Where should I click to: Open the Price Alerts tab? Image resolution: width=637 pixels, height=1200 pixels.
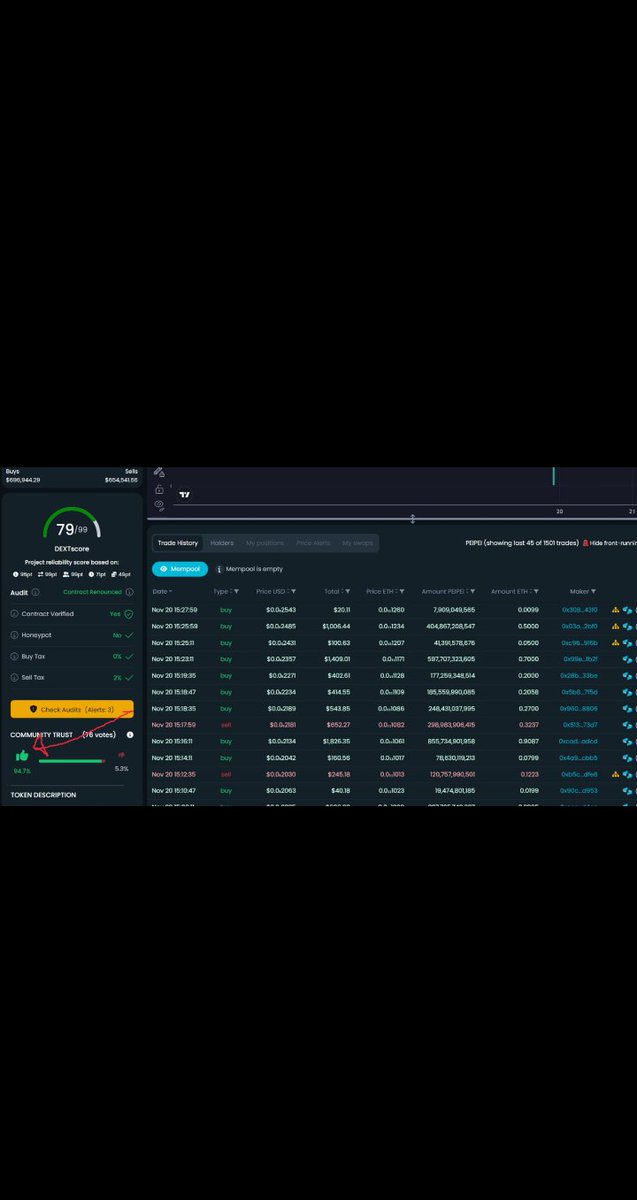click(x=313, y=543)
